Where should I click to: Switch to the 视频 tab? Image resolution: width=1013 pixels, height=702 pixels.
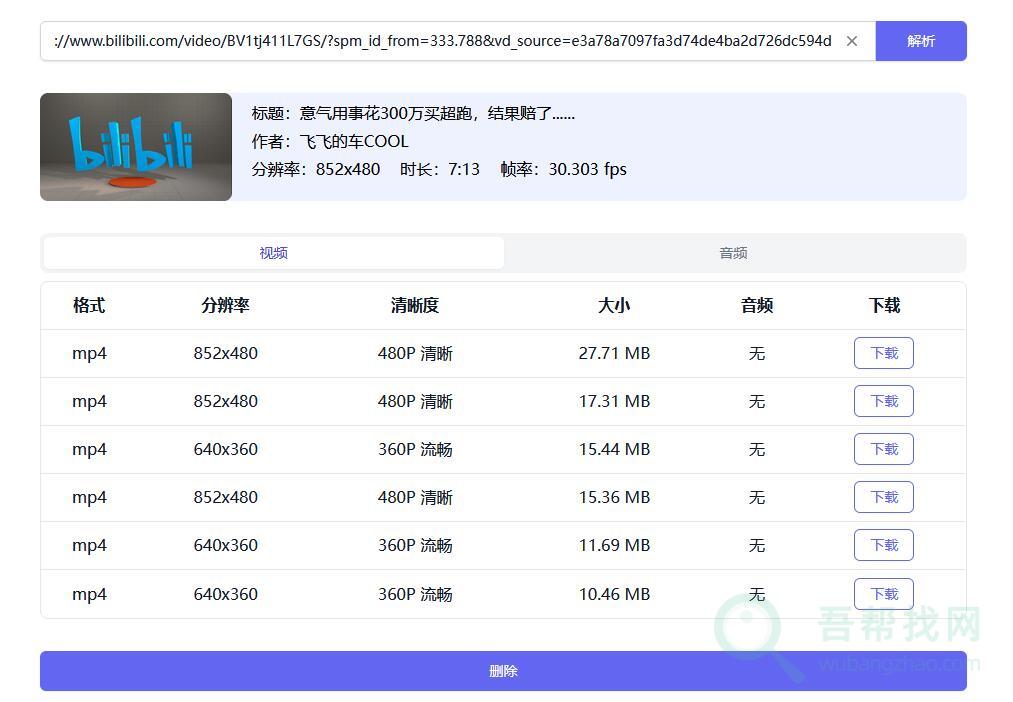coord(273,253)
